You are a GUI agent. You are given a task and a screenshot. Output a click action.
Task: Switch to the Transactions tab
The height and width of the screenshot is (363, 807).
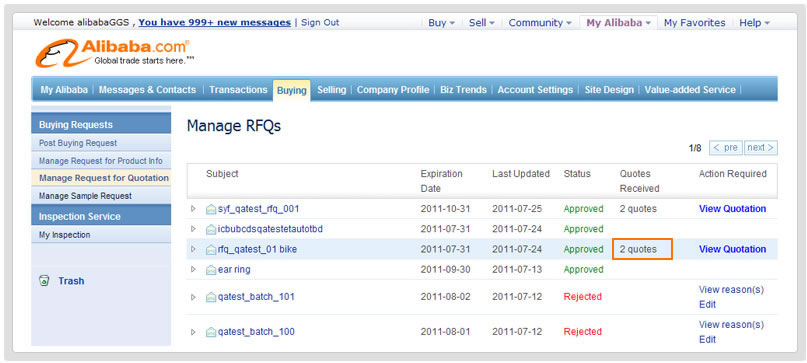pos(238,90)
